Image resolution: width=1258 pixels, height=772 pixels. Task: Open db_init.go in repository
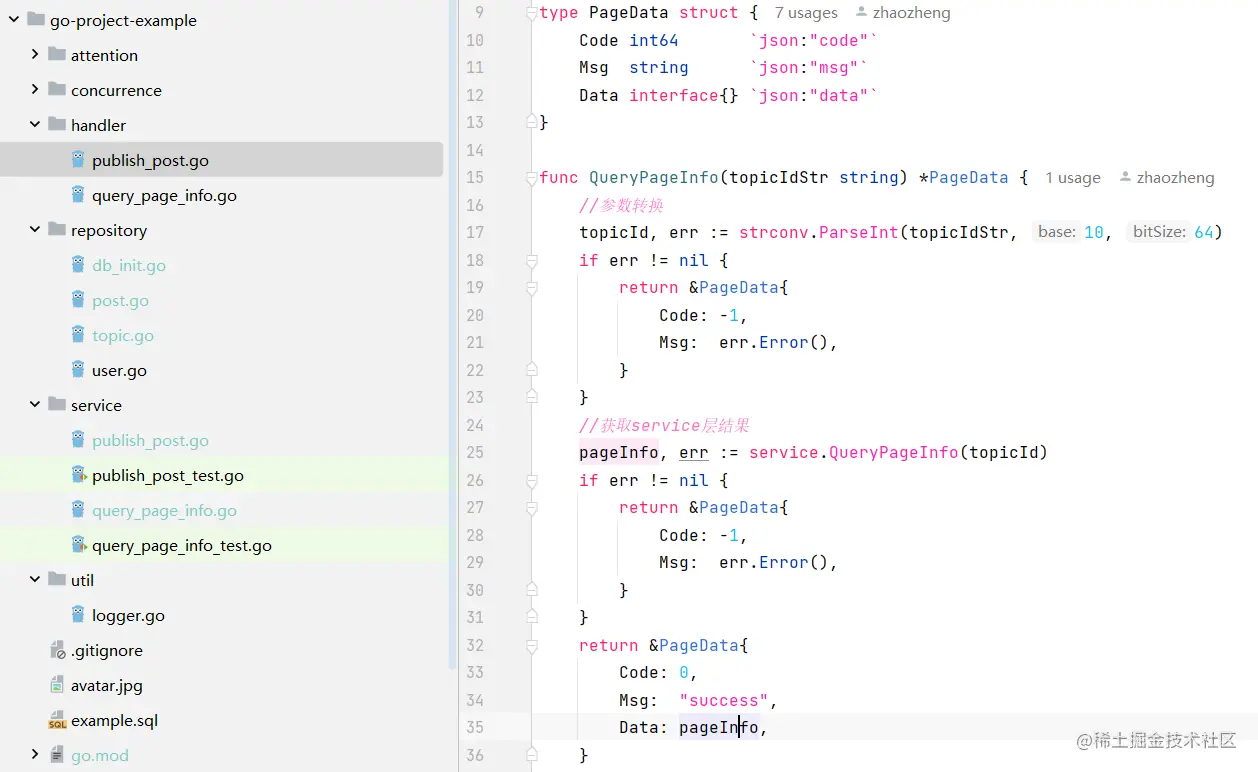(x=129, y=265)
